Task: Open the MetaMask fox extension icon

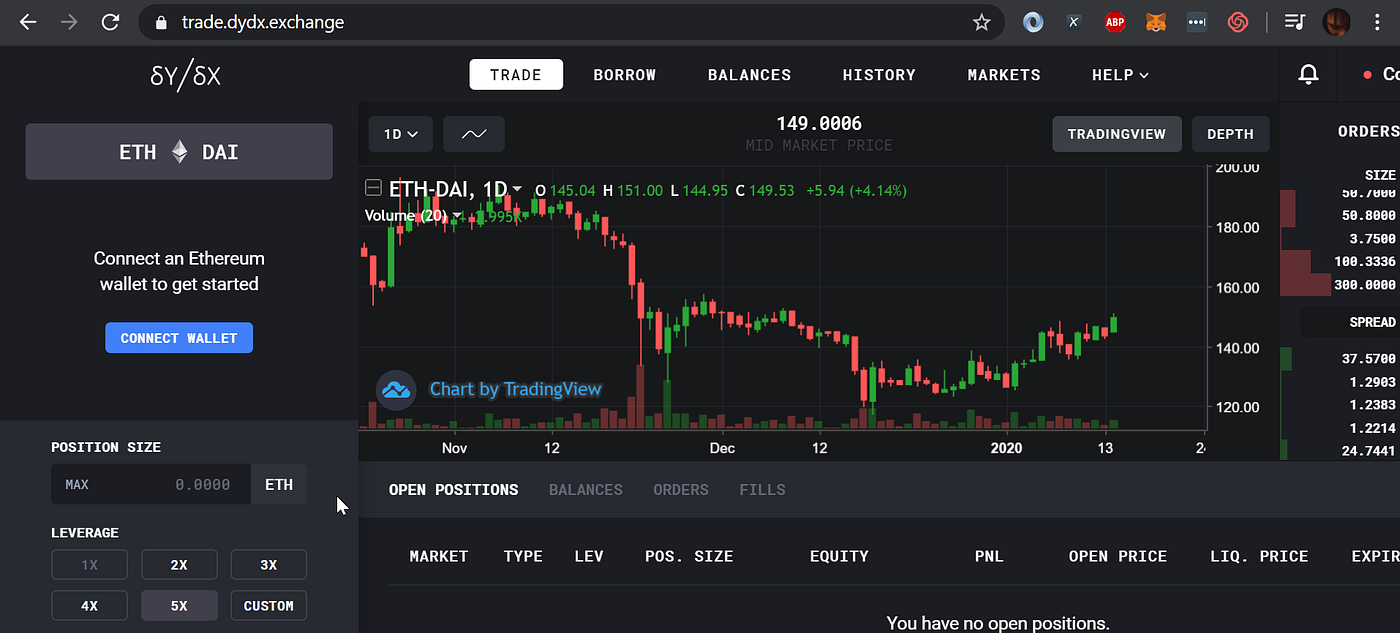Action: [1155, 22]
